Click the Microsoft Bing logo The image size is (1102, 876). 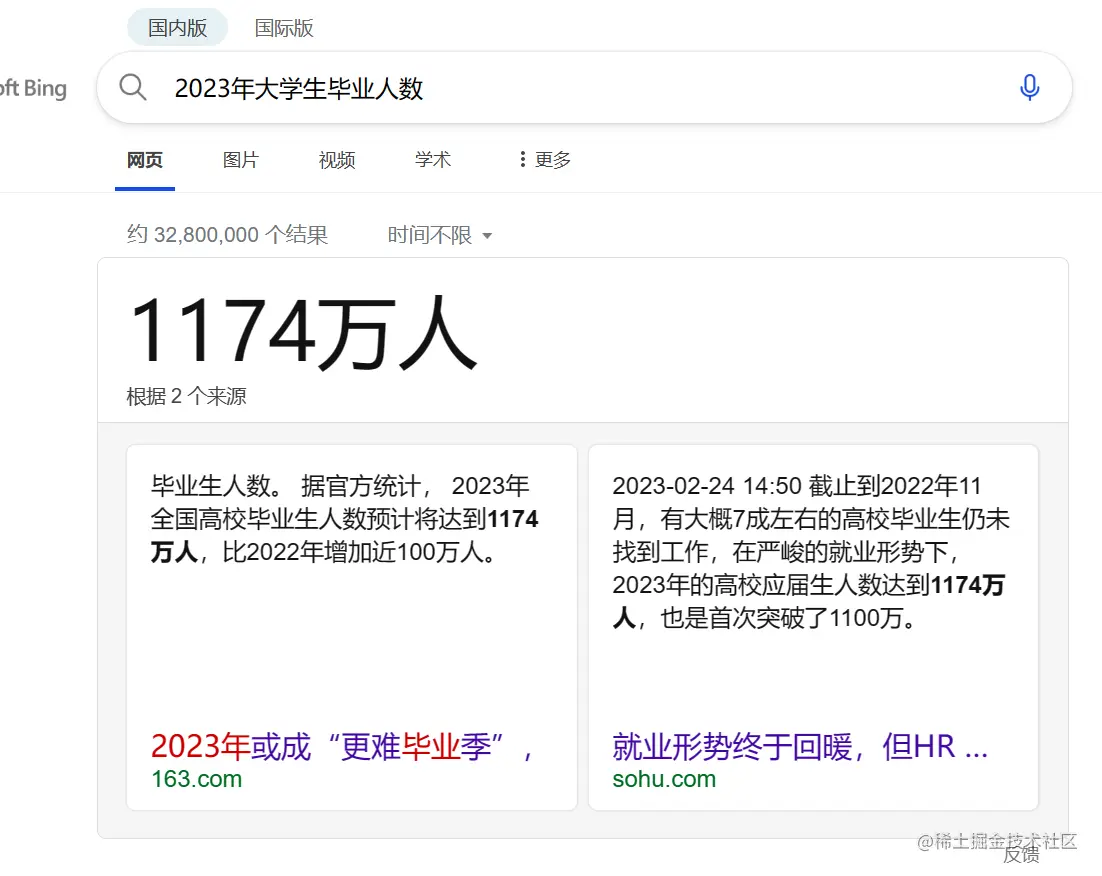(34, 88)
